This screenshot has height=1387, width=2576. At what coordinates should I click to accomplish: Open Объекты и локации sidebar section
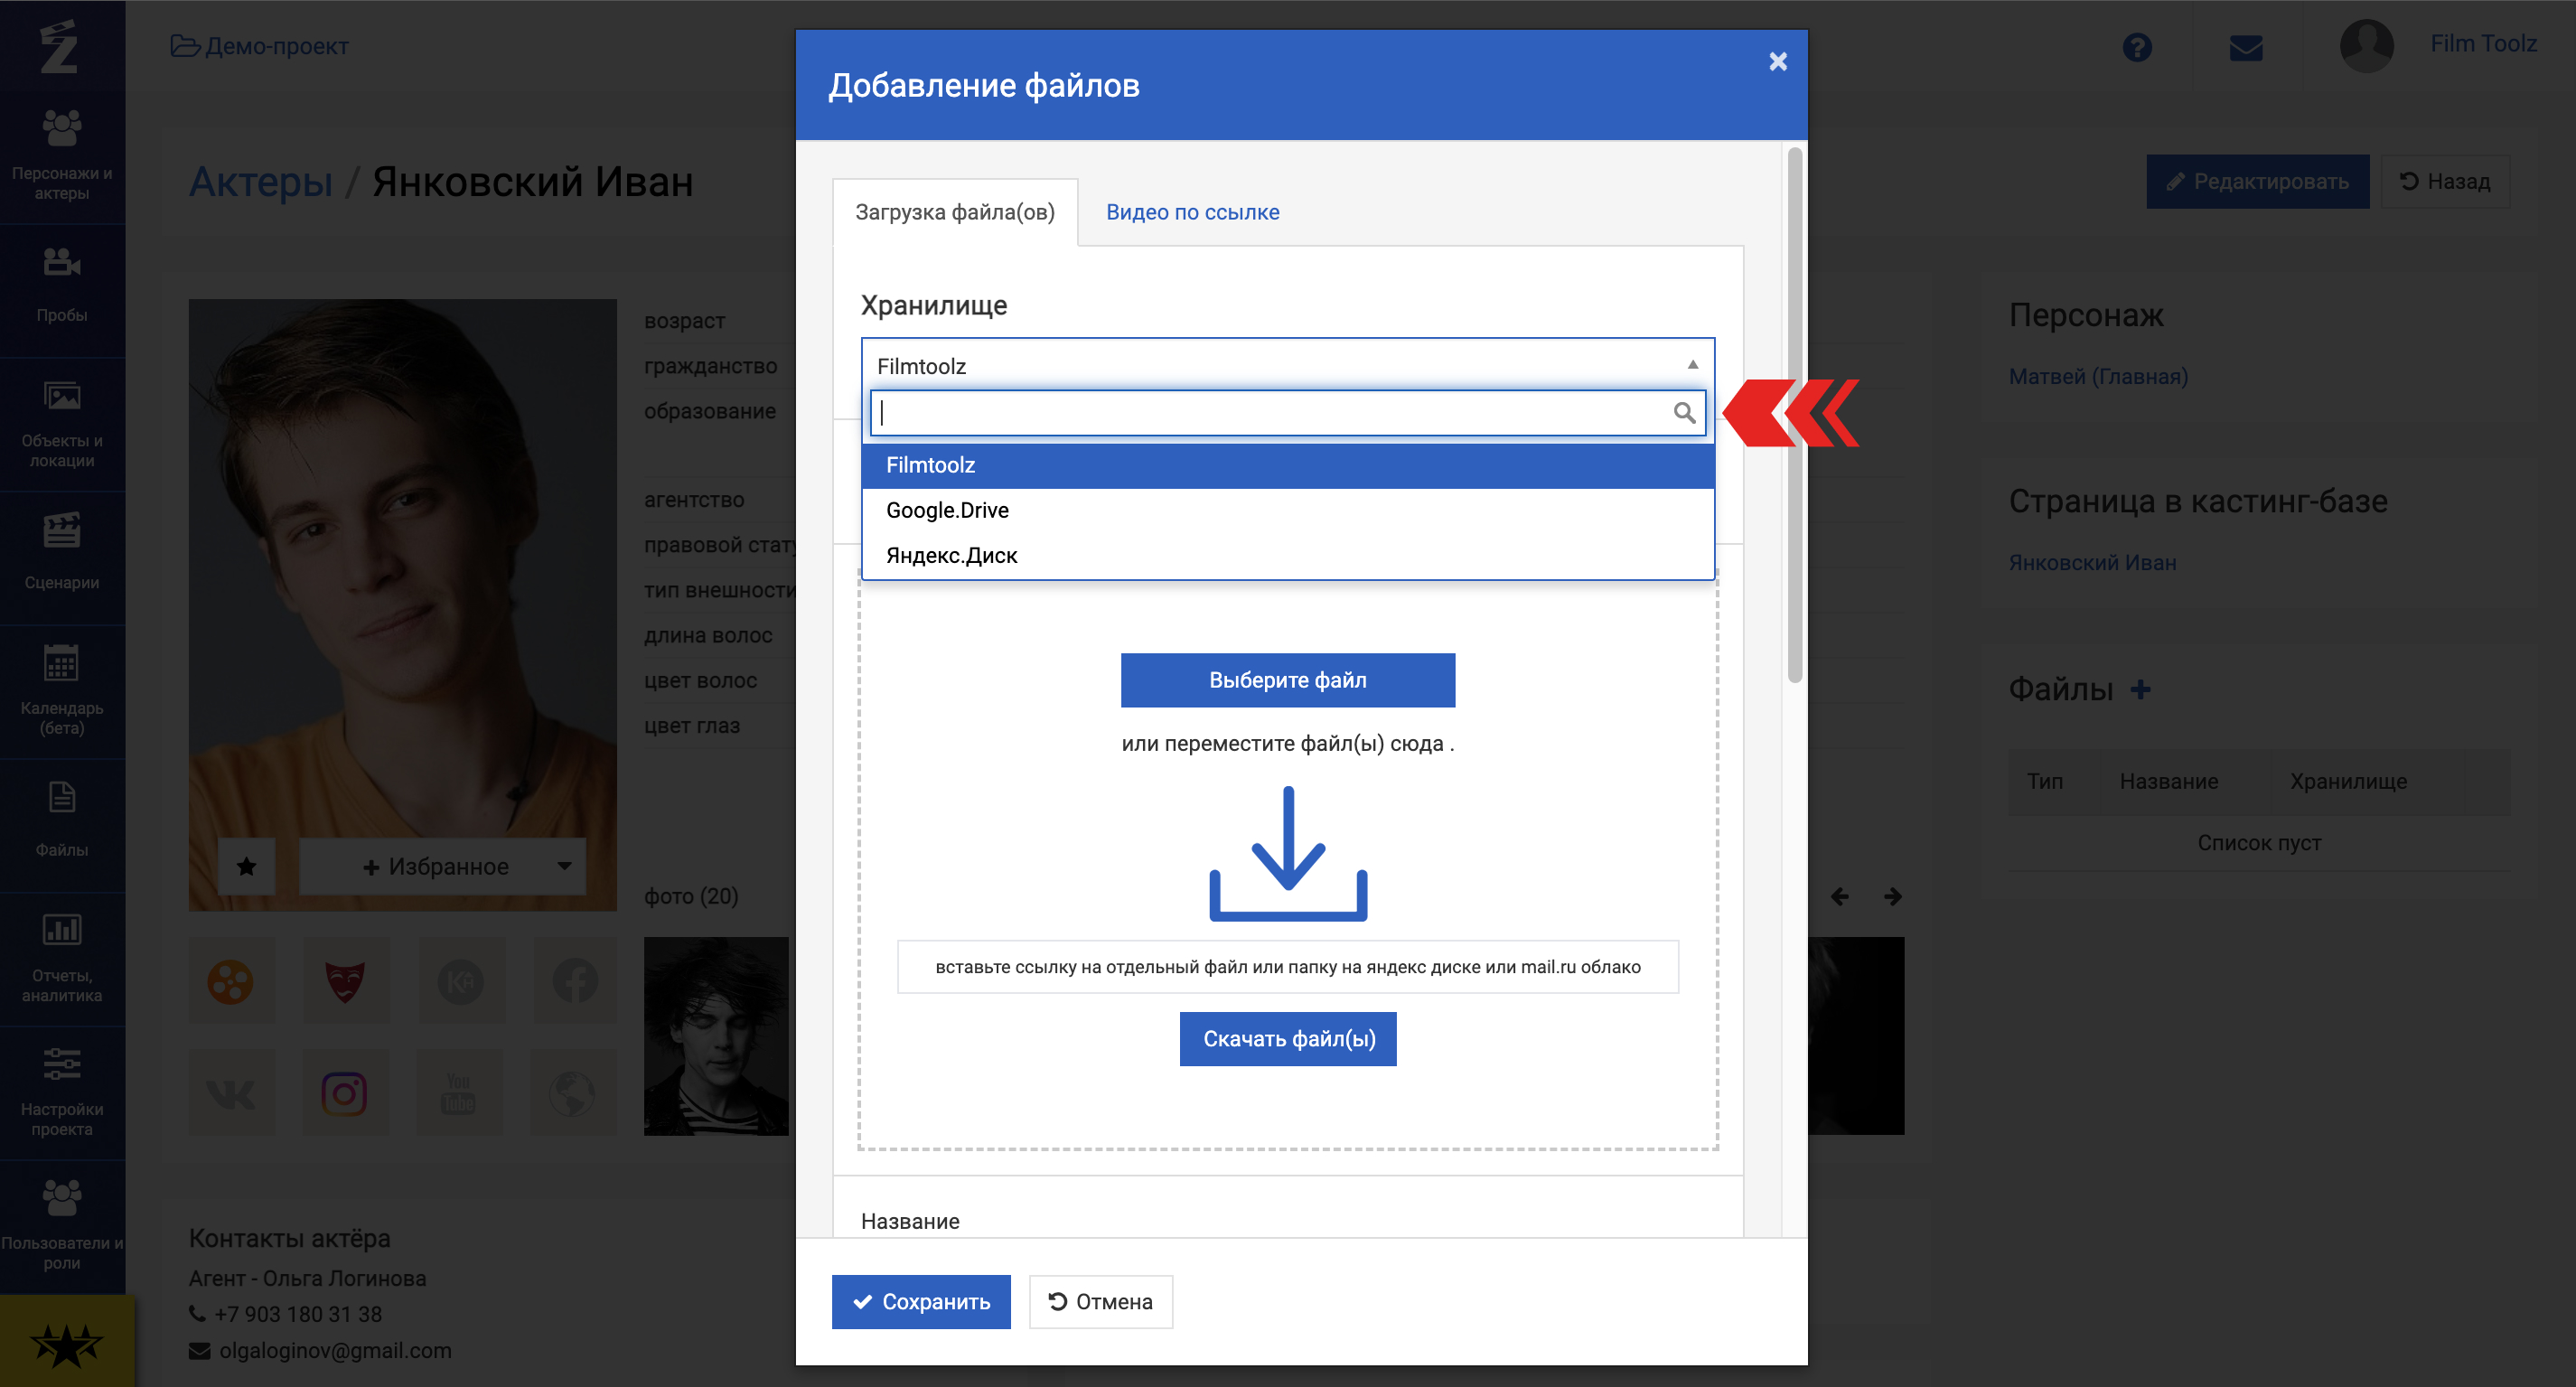62,423
